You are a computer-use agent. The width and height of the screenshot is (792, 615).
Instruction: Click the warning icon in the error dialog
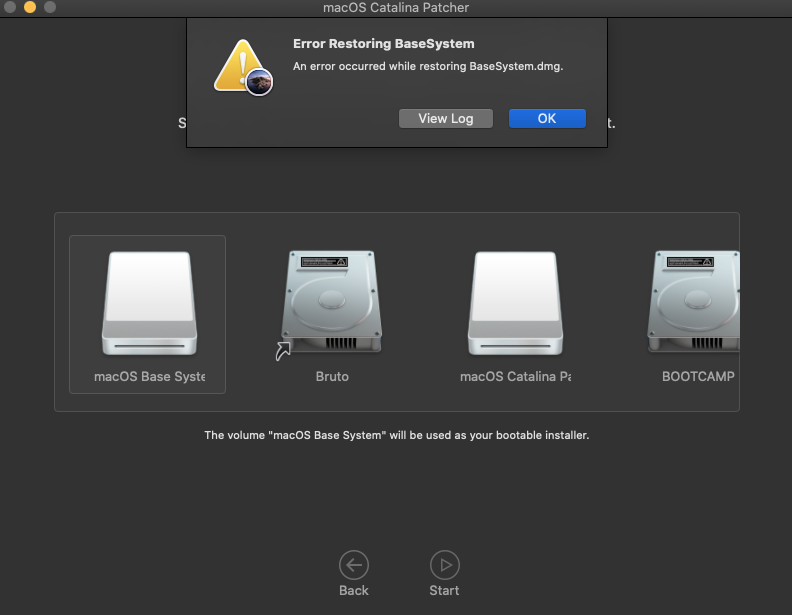click(x=243, y=67)
